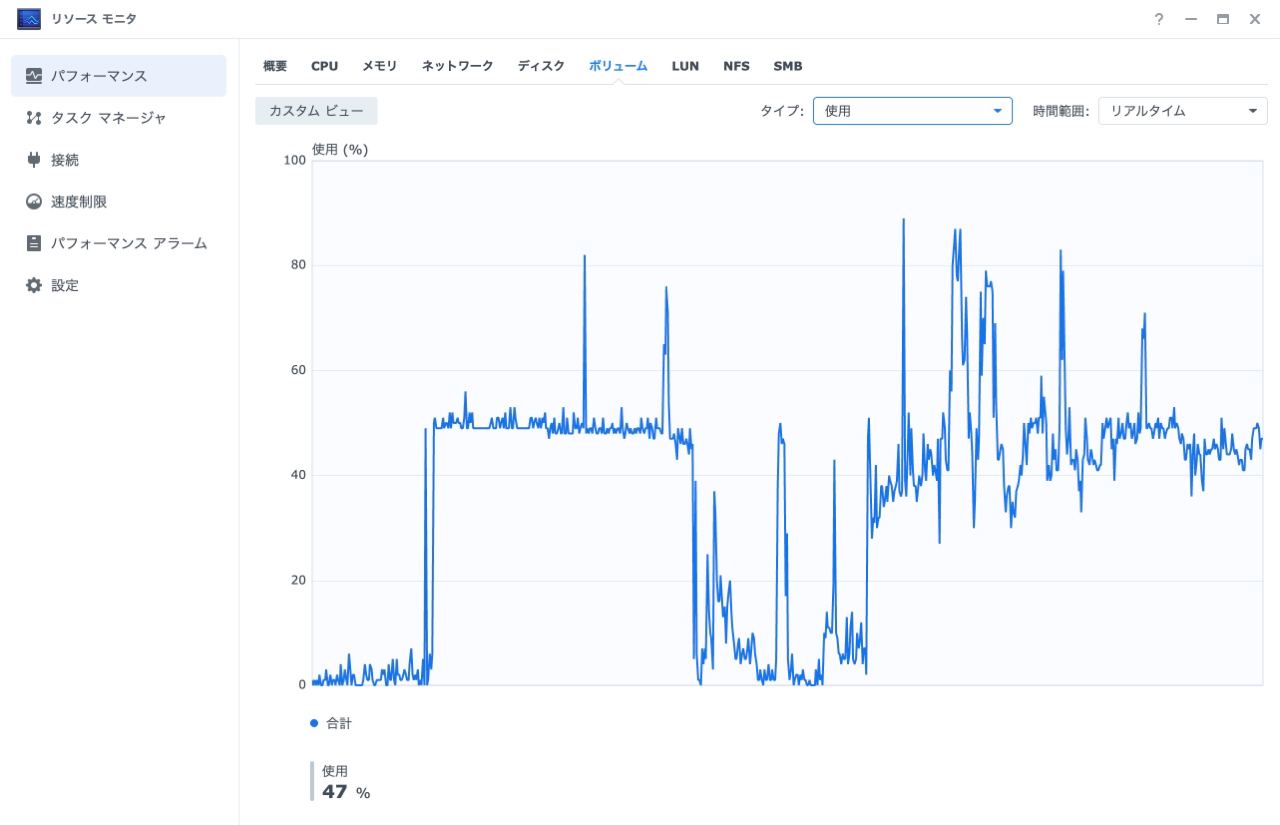Click the Resource Monitor app icon in title bar
This screenshot has width=1280, height=825.
(x=29, y=19)
